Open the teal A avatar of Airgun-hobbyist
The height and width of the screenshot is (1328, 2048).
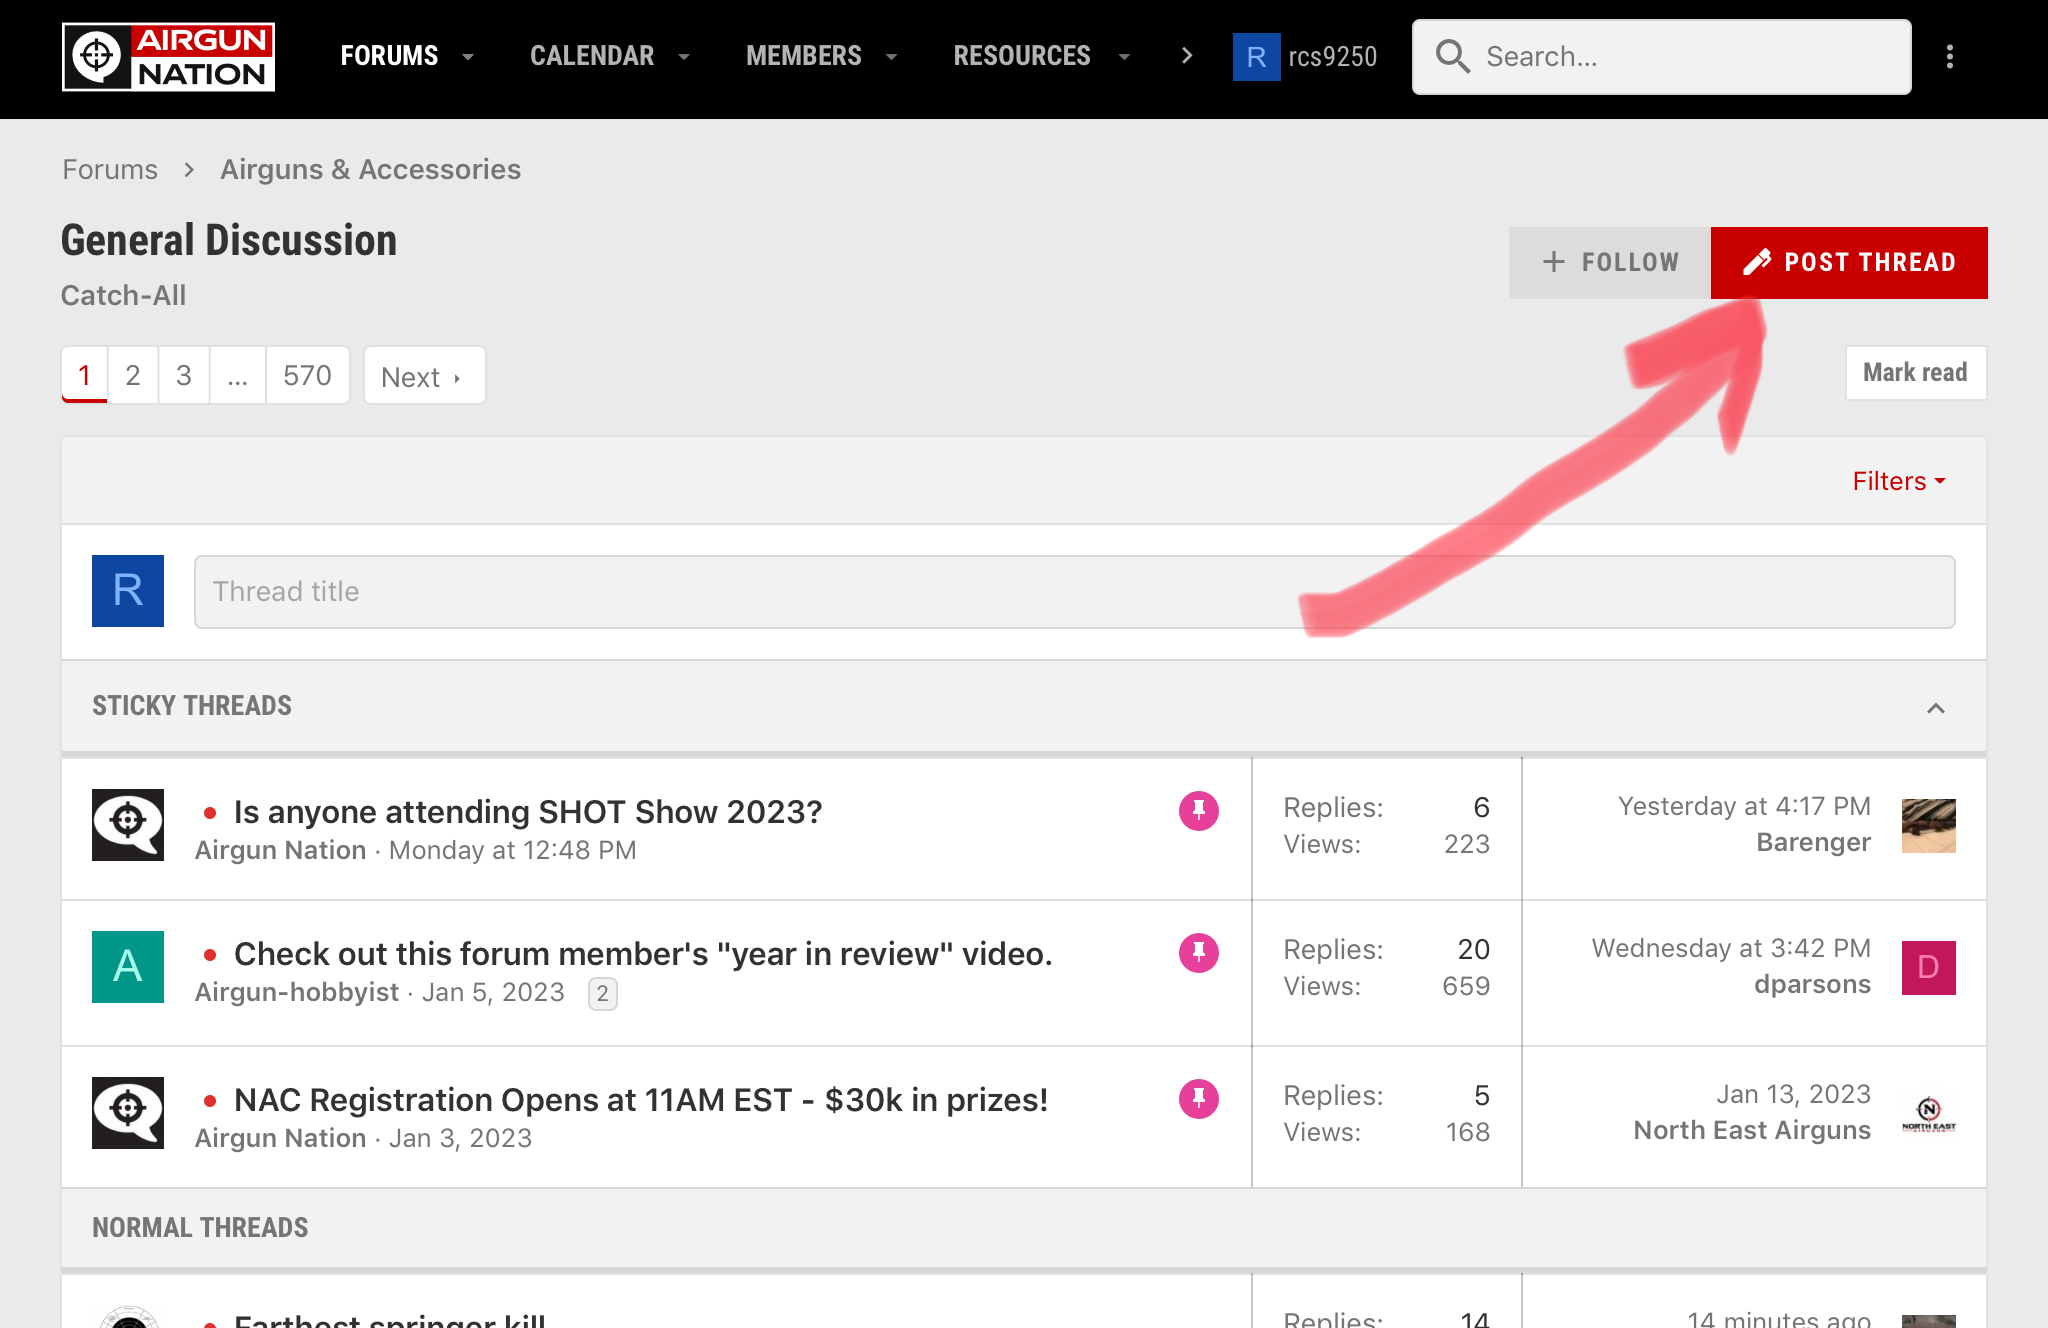tap(128, 967)
